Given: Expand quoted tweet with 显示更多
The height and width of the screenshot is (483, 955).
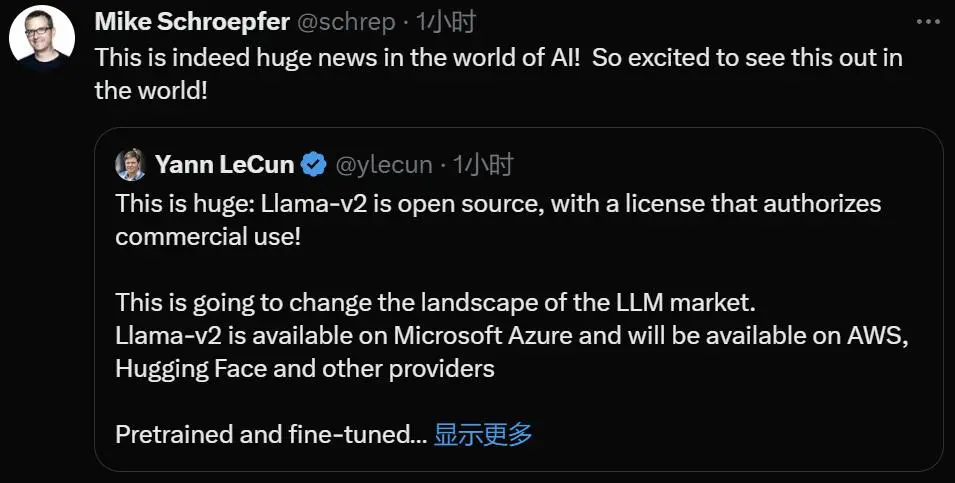Looking at the screenshot, I should [483, 434].
